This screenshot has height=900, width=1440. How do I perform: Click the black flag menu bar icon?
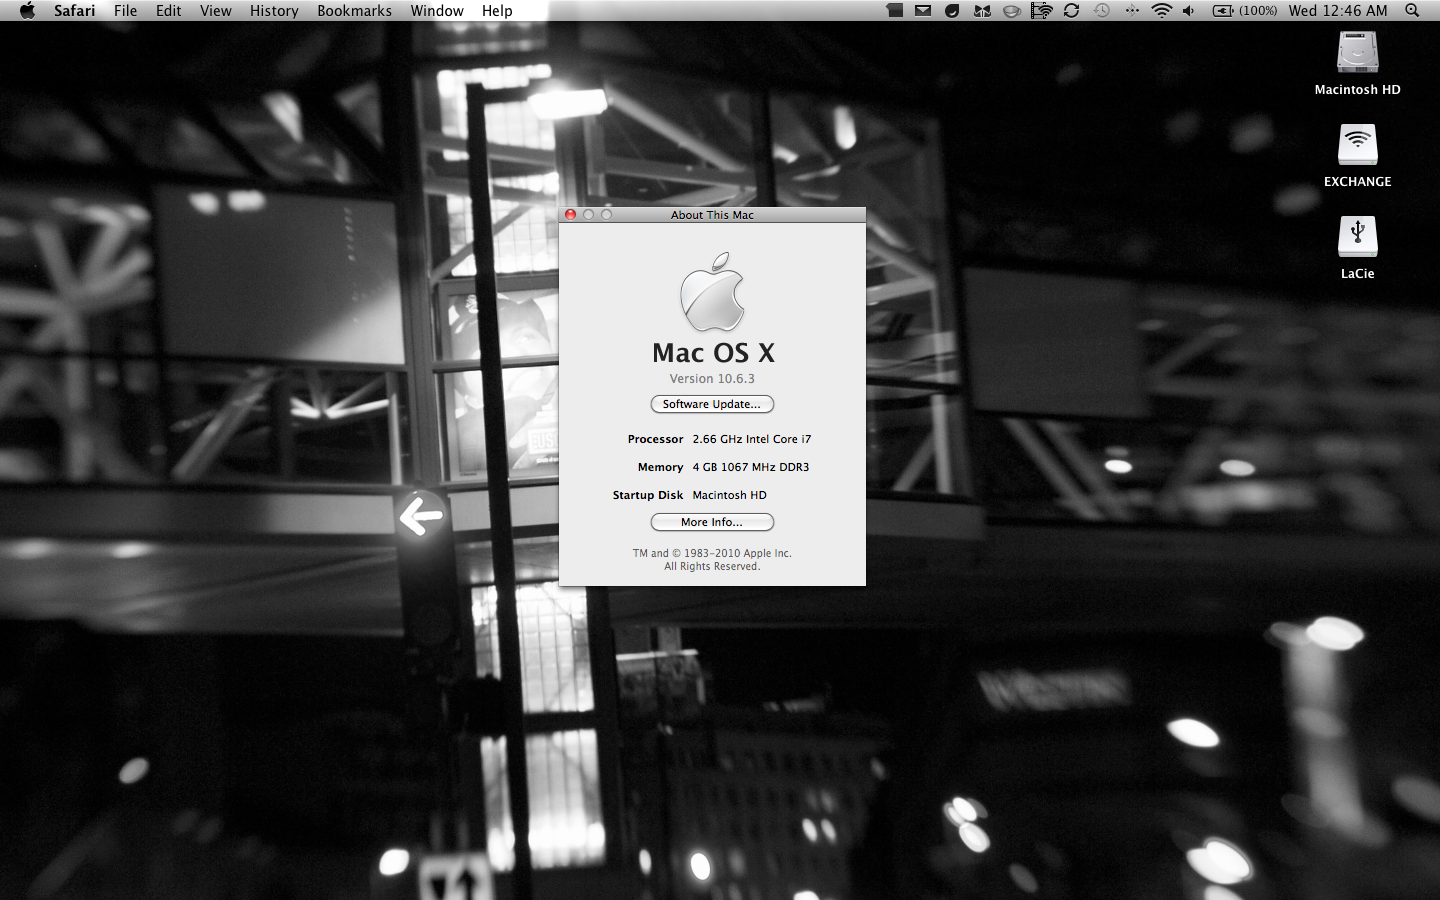[894, 10]
